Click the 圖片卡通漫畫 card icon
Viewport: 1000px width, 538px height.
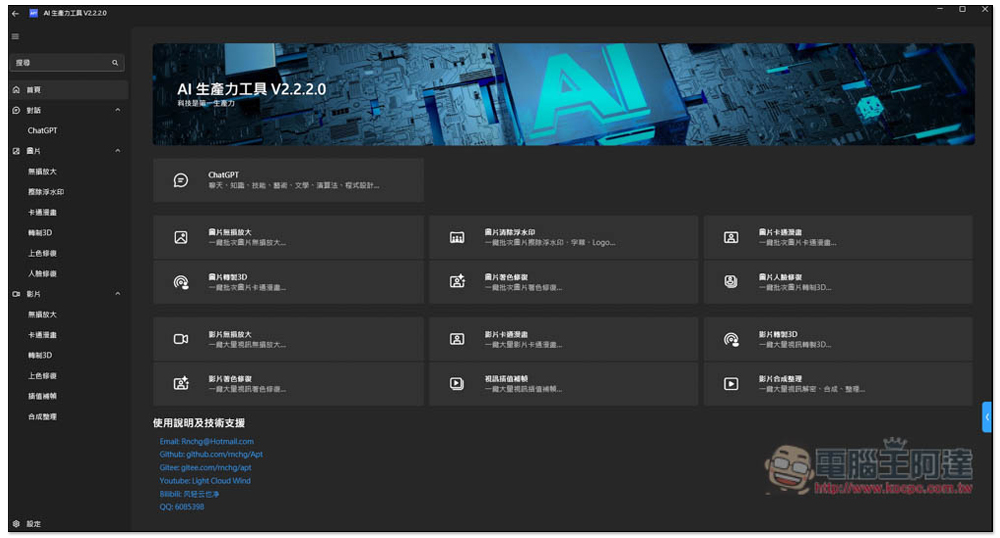(731, 237)
